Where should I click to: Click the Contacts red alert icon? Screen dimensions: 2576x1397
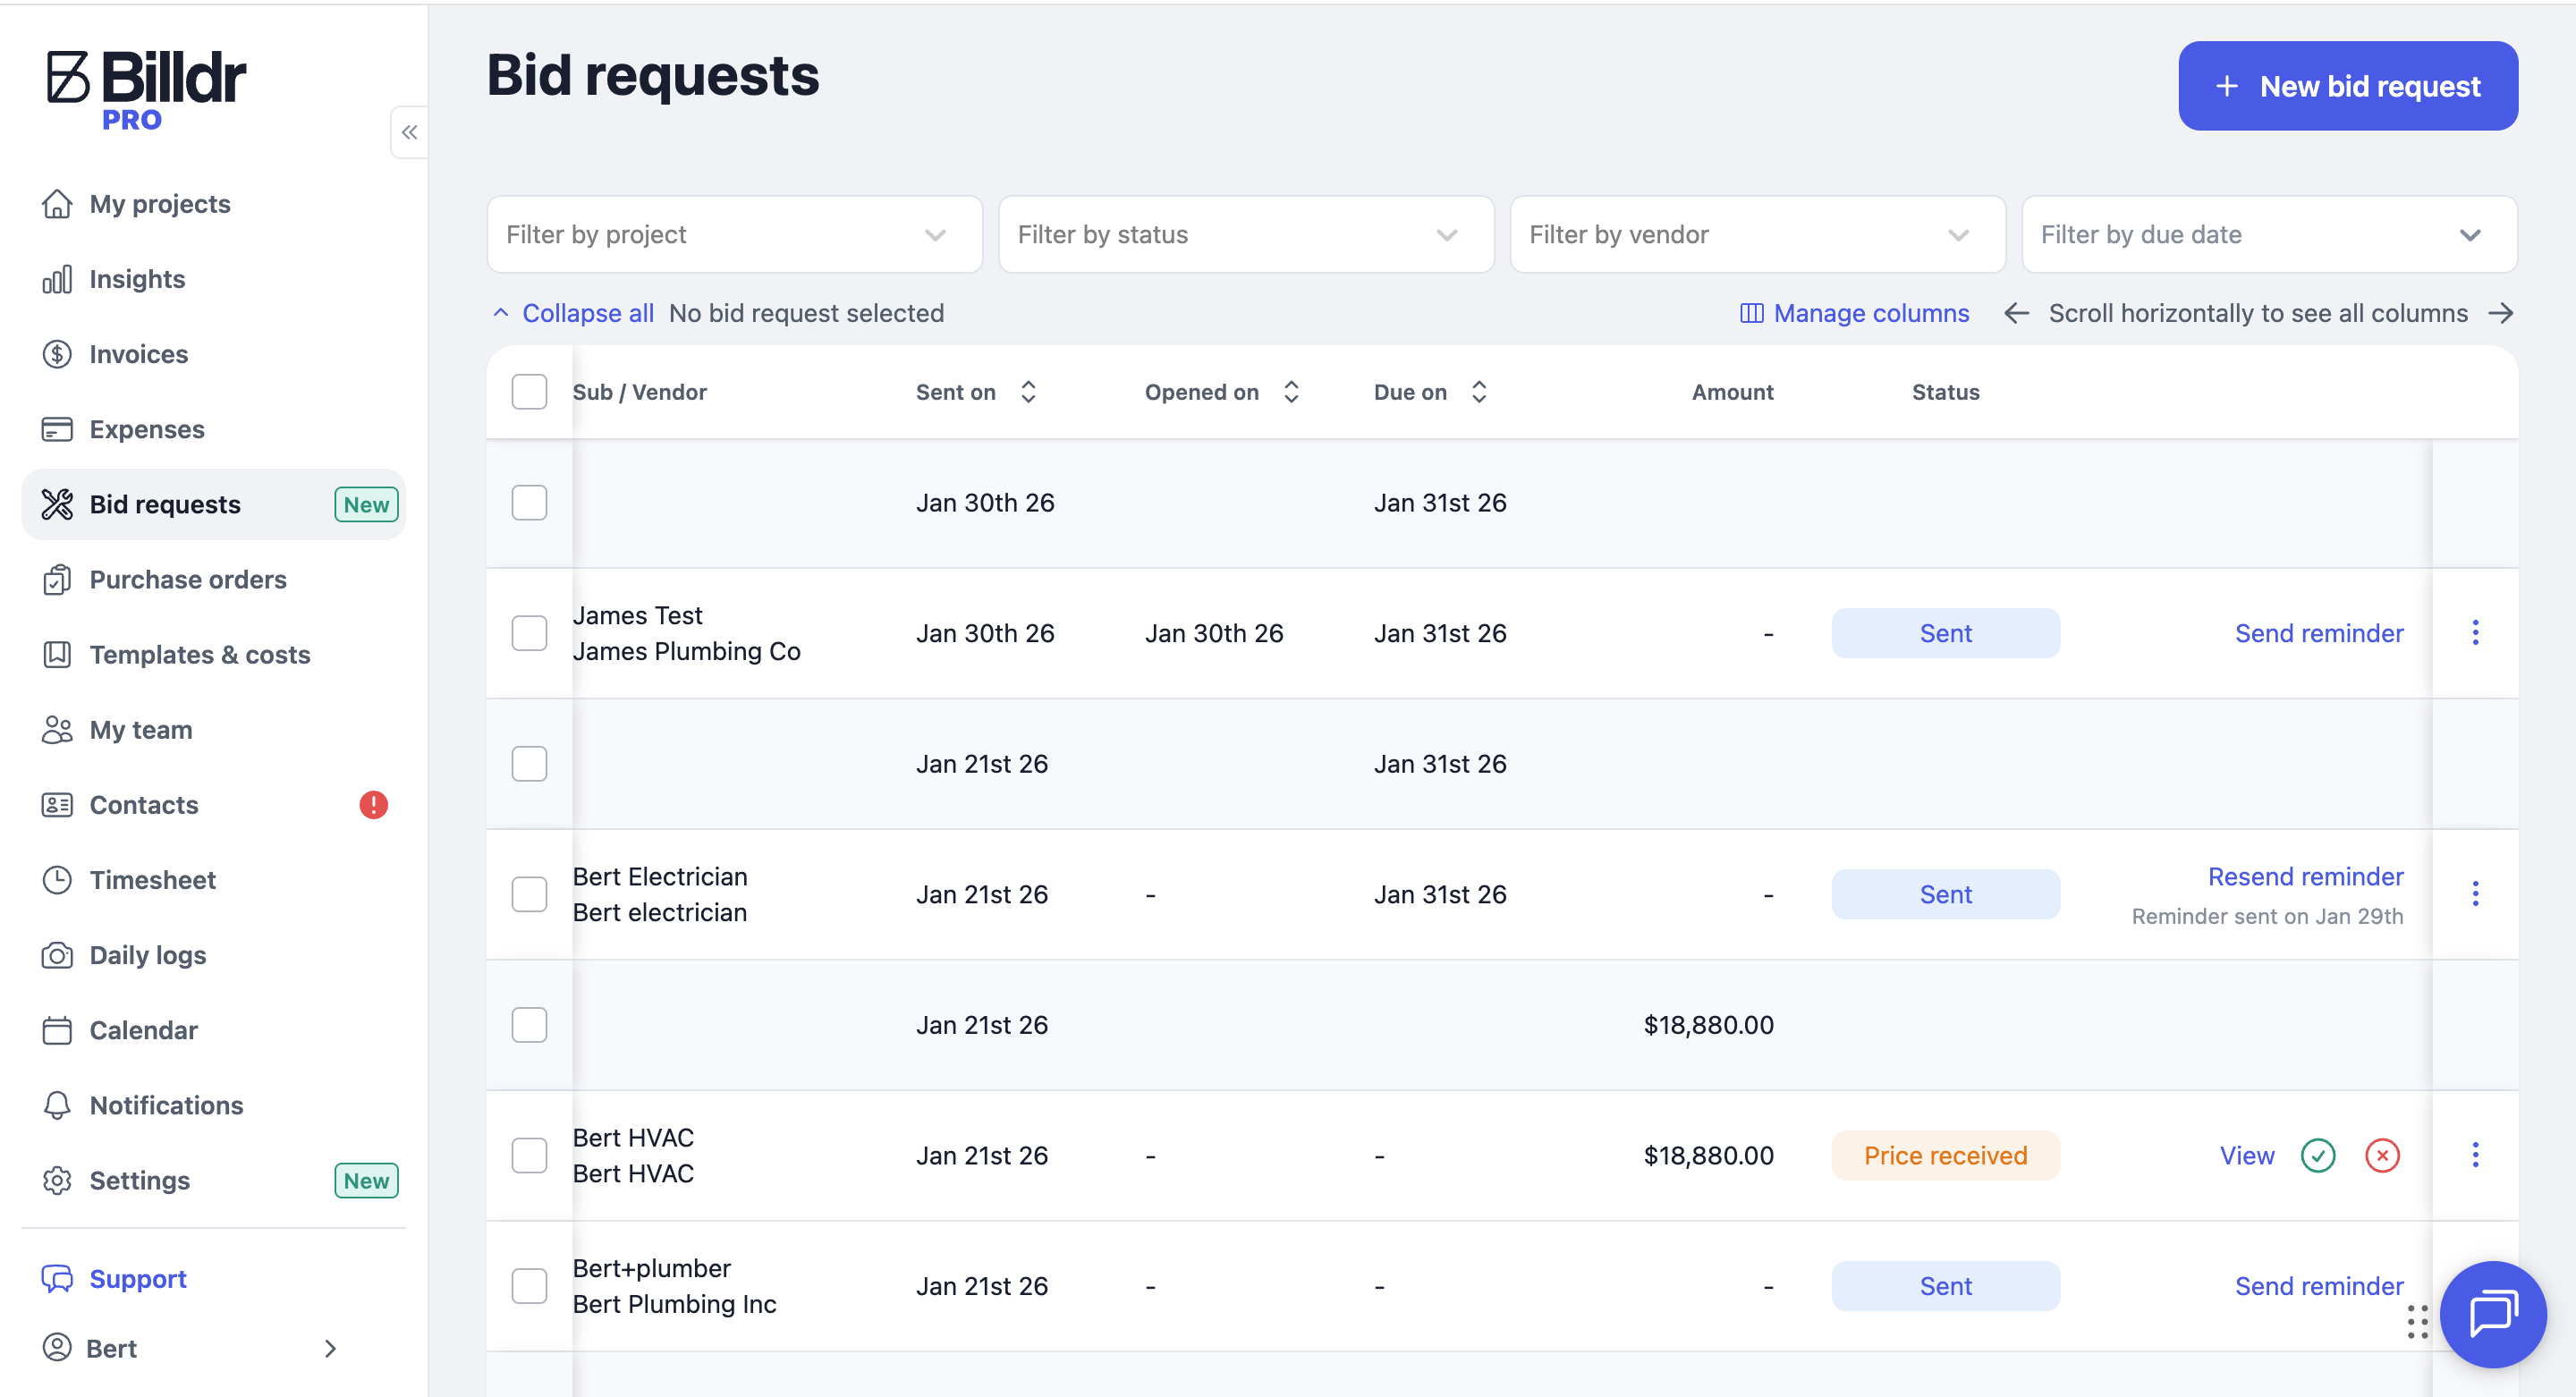373,804
